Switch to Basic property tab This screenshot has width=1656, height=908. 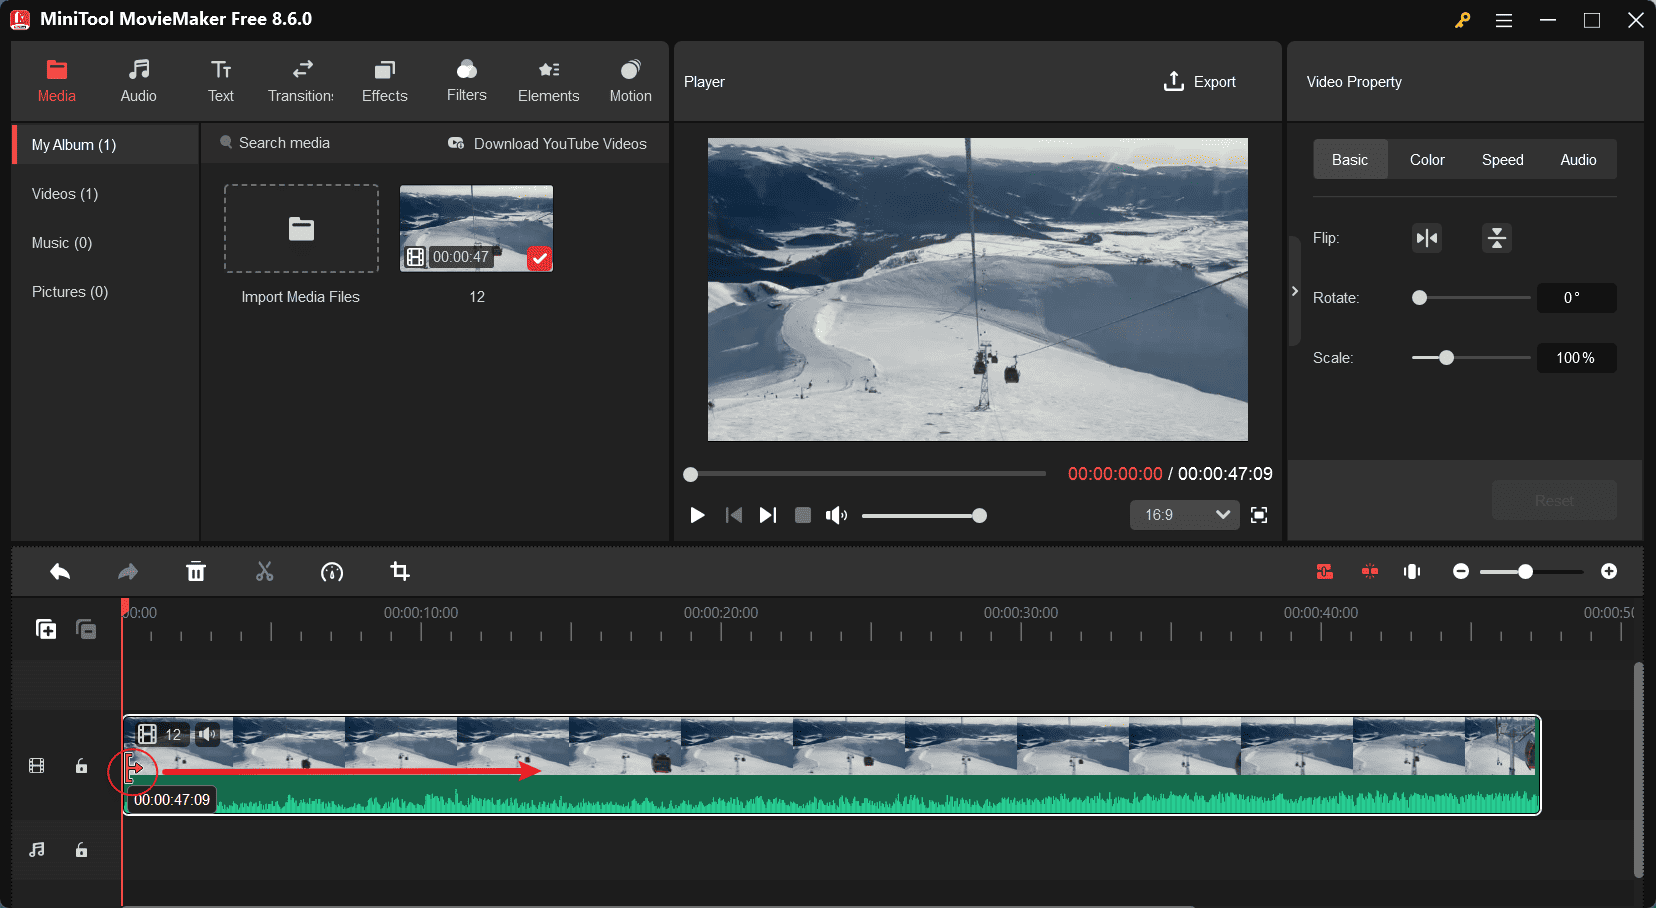(1350, 160)
